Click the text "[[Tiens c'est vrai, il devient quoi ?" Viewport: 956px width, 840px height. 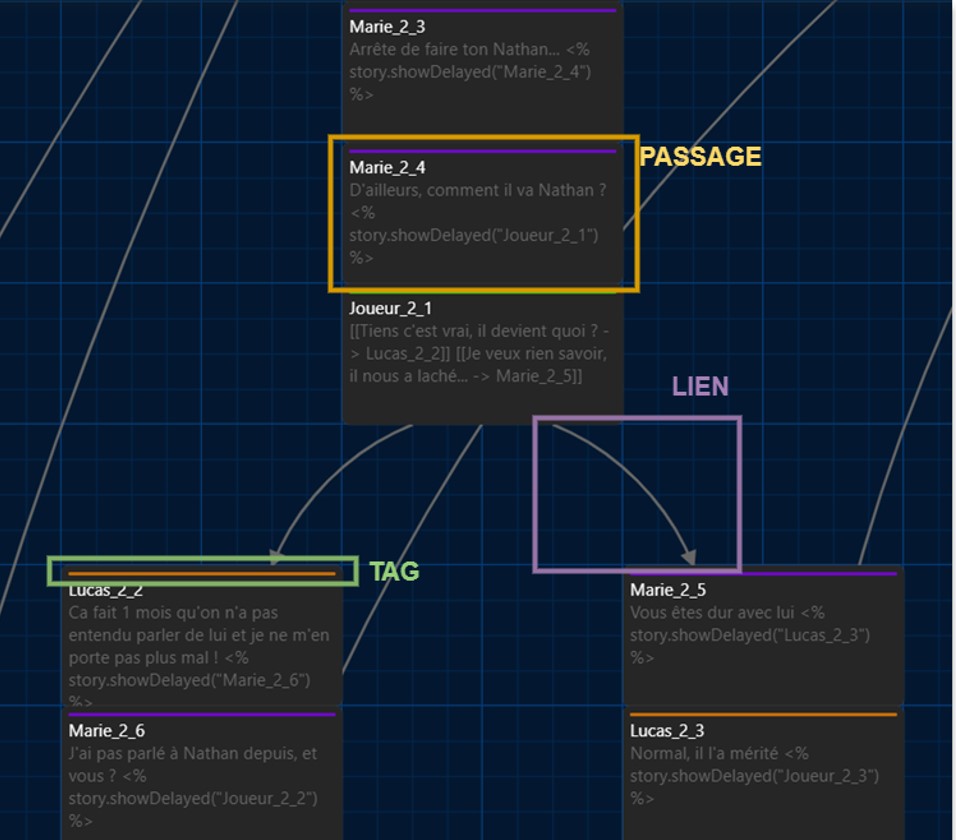pyautogui.click(x=474, y=331)
